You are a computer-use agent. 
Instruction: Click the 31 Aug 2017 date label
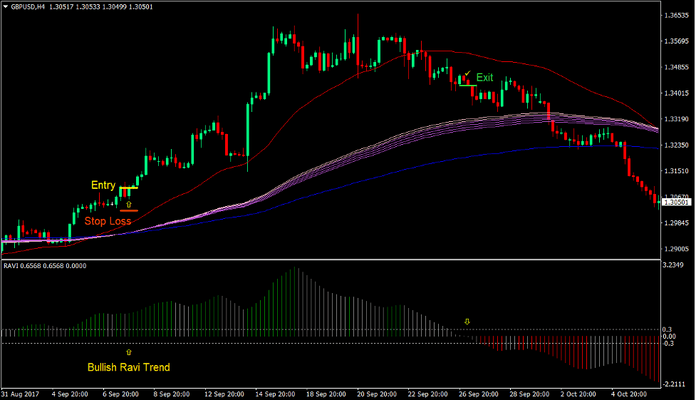coord(20,394)
